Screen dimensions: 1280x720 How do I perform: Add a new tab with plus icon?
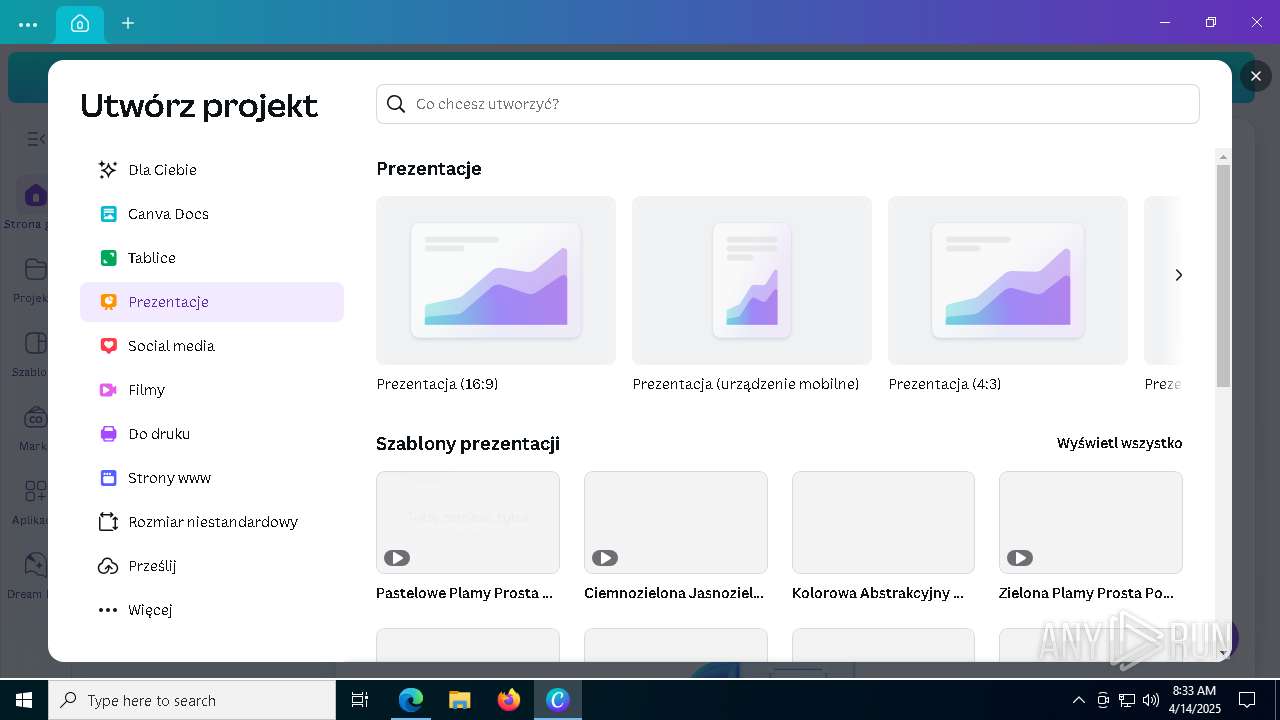[x=128, y=23]
